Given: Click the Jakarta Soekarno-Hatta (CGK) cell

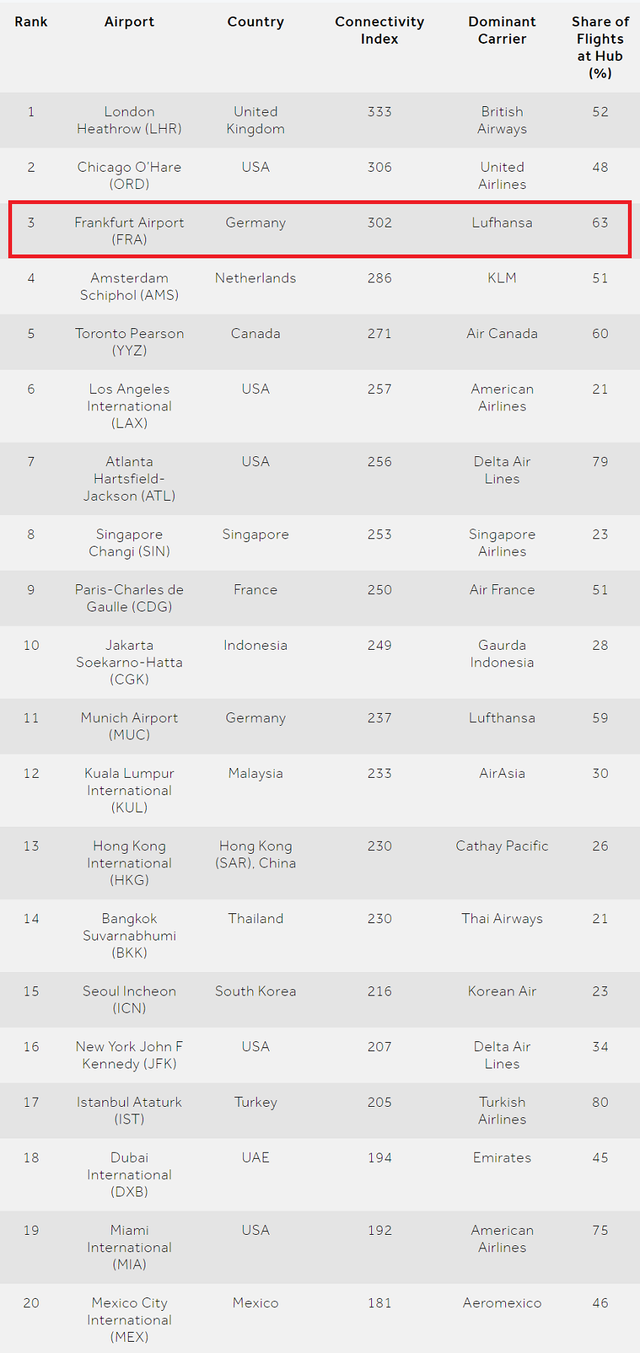Looking at the screenshot, I should tap(129, 662).
